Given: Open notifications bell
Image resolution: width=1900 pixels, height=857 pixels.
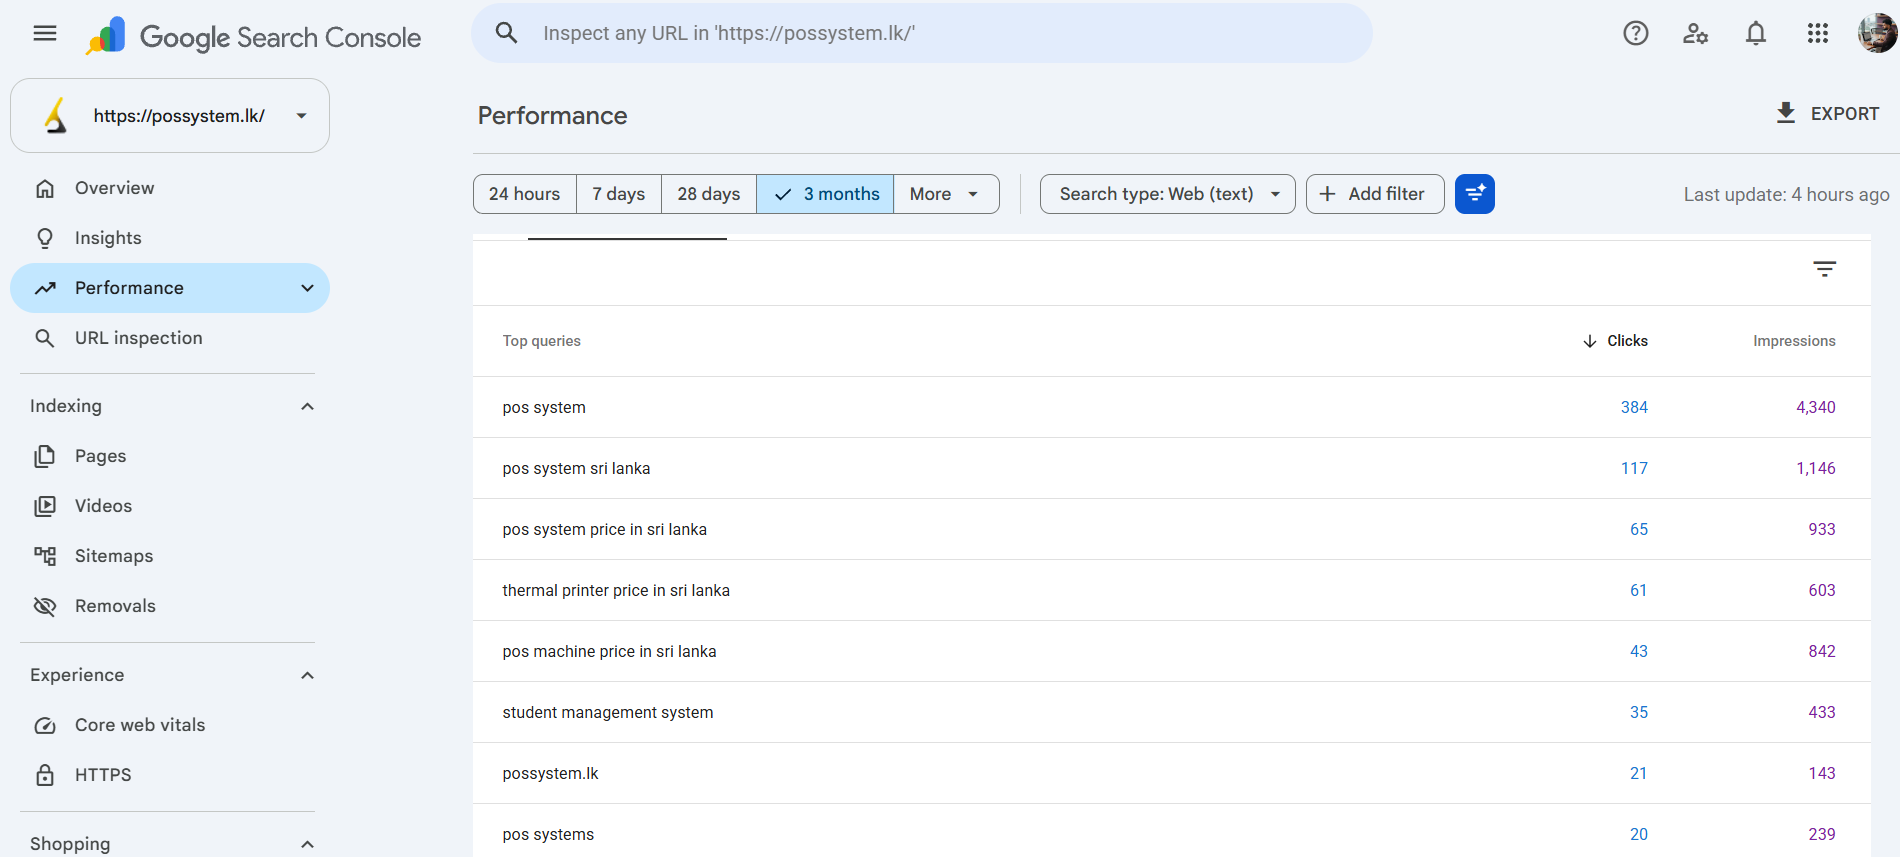Looking at the screenshot, I should (1756, 33).
